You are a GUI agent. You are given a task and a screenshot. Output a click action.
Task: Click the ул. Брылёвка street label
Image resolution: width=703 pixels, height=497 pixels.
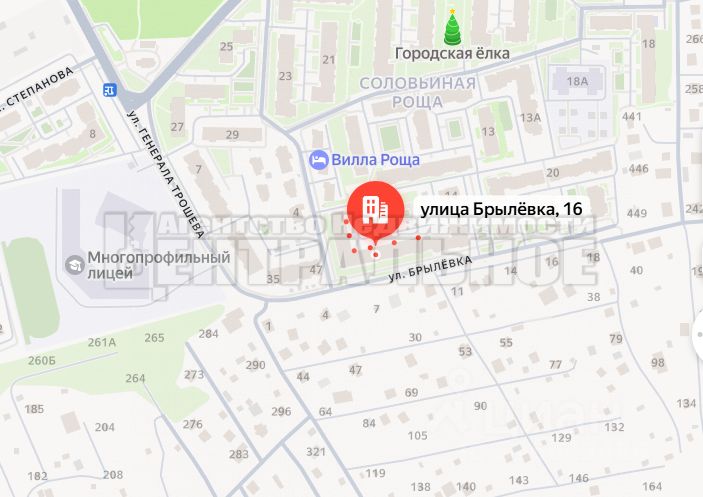430,268
